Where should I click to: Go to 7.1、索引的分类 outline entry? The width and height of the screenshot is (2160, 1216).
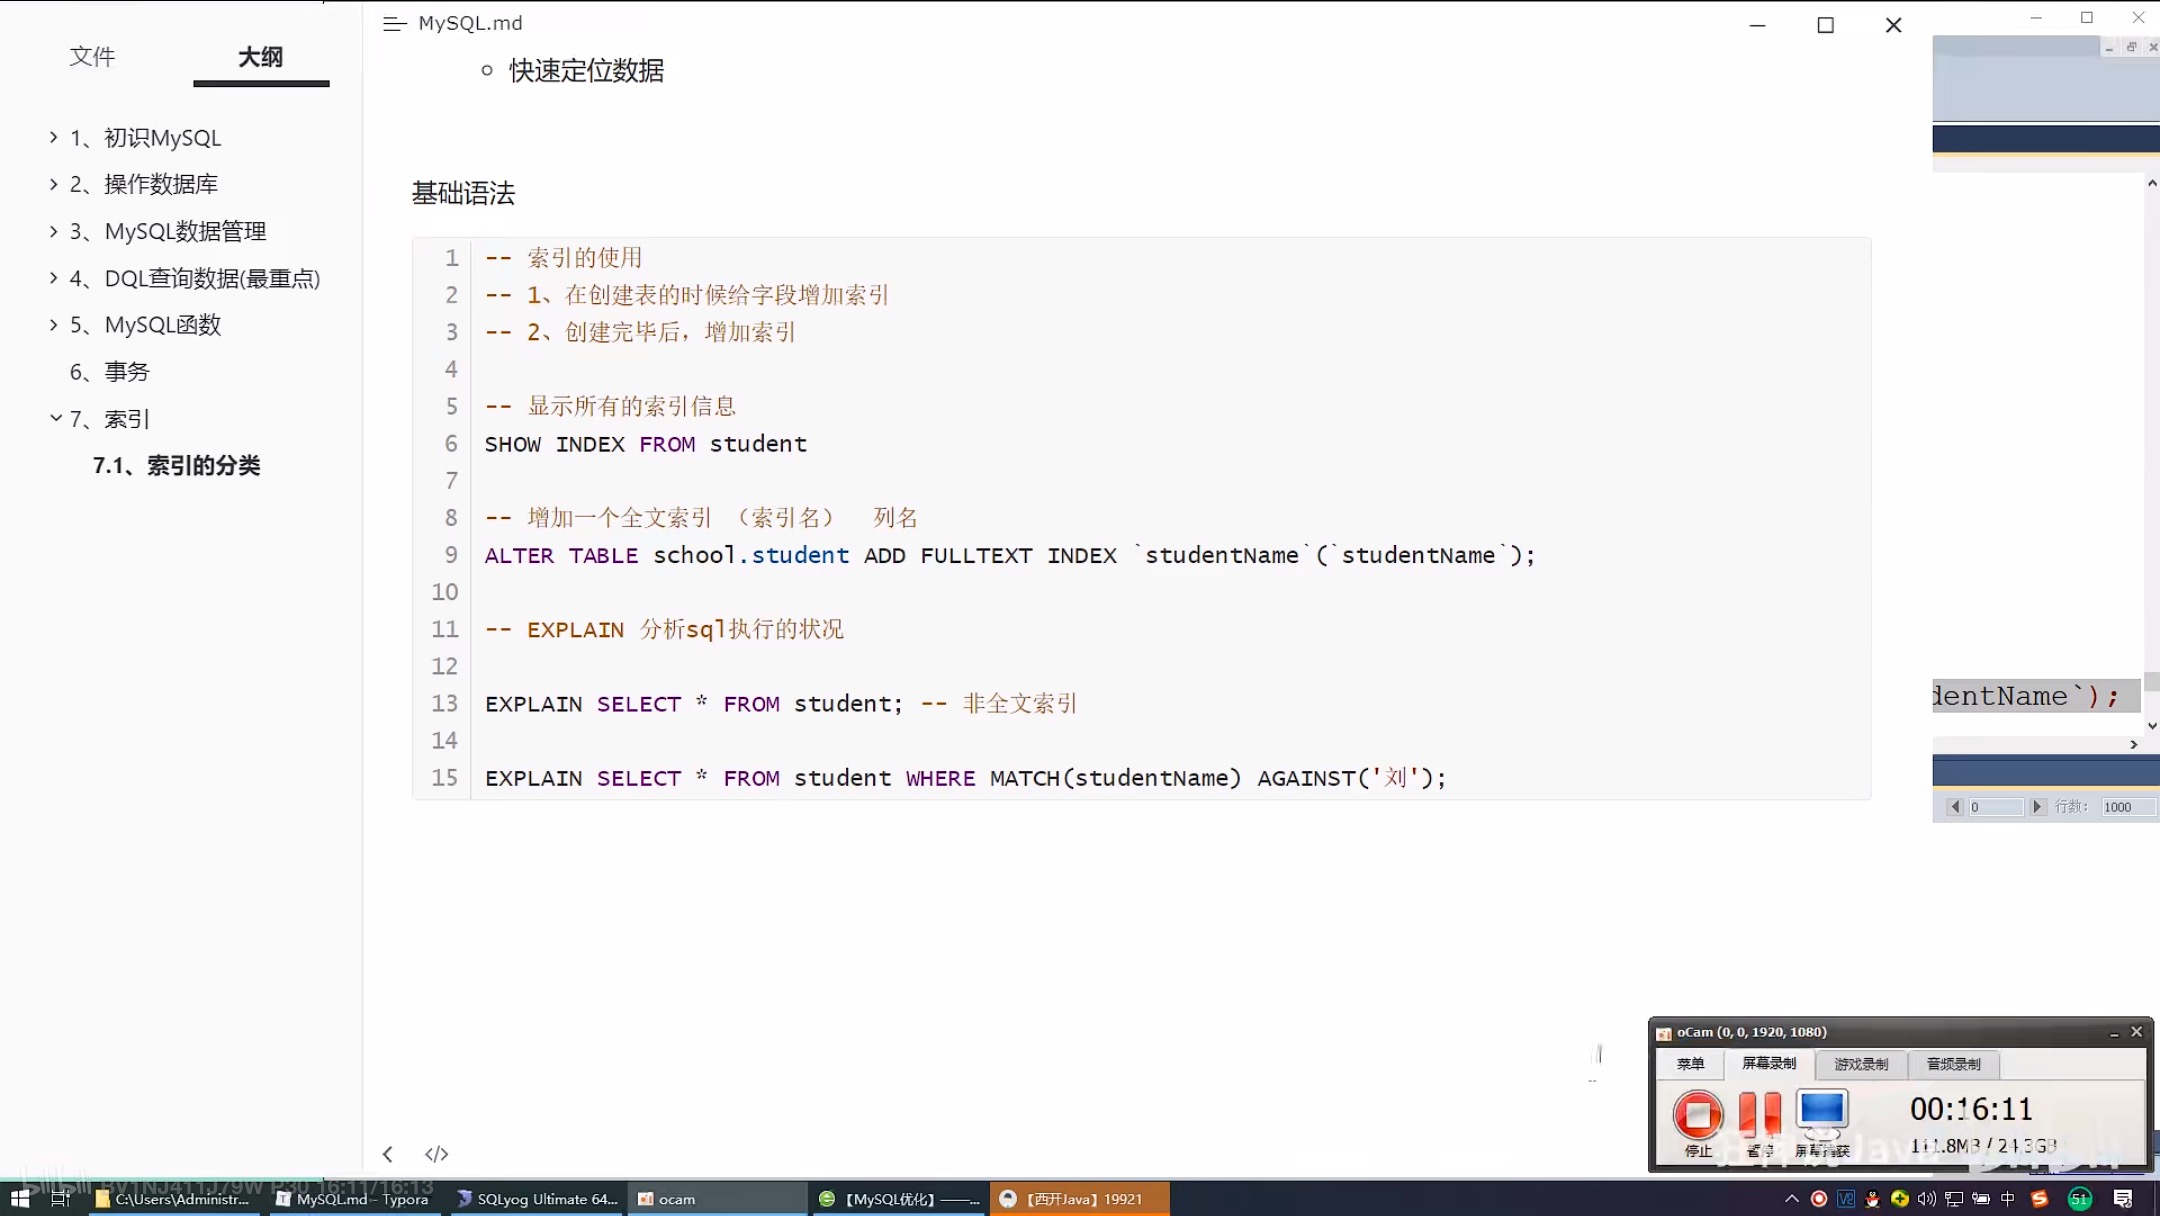176,465
